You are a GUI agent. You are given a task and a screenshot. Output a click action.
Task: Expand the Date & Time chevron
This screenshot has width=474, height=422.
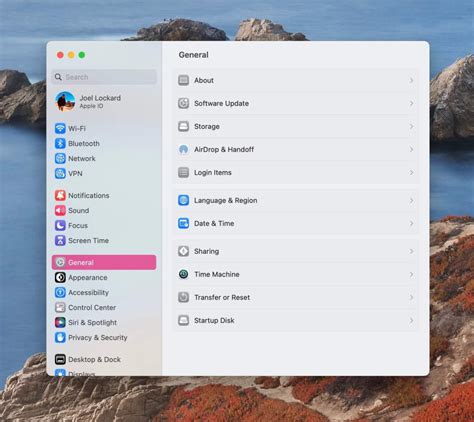[x=411, y=223]
